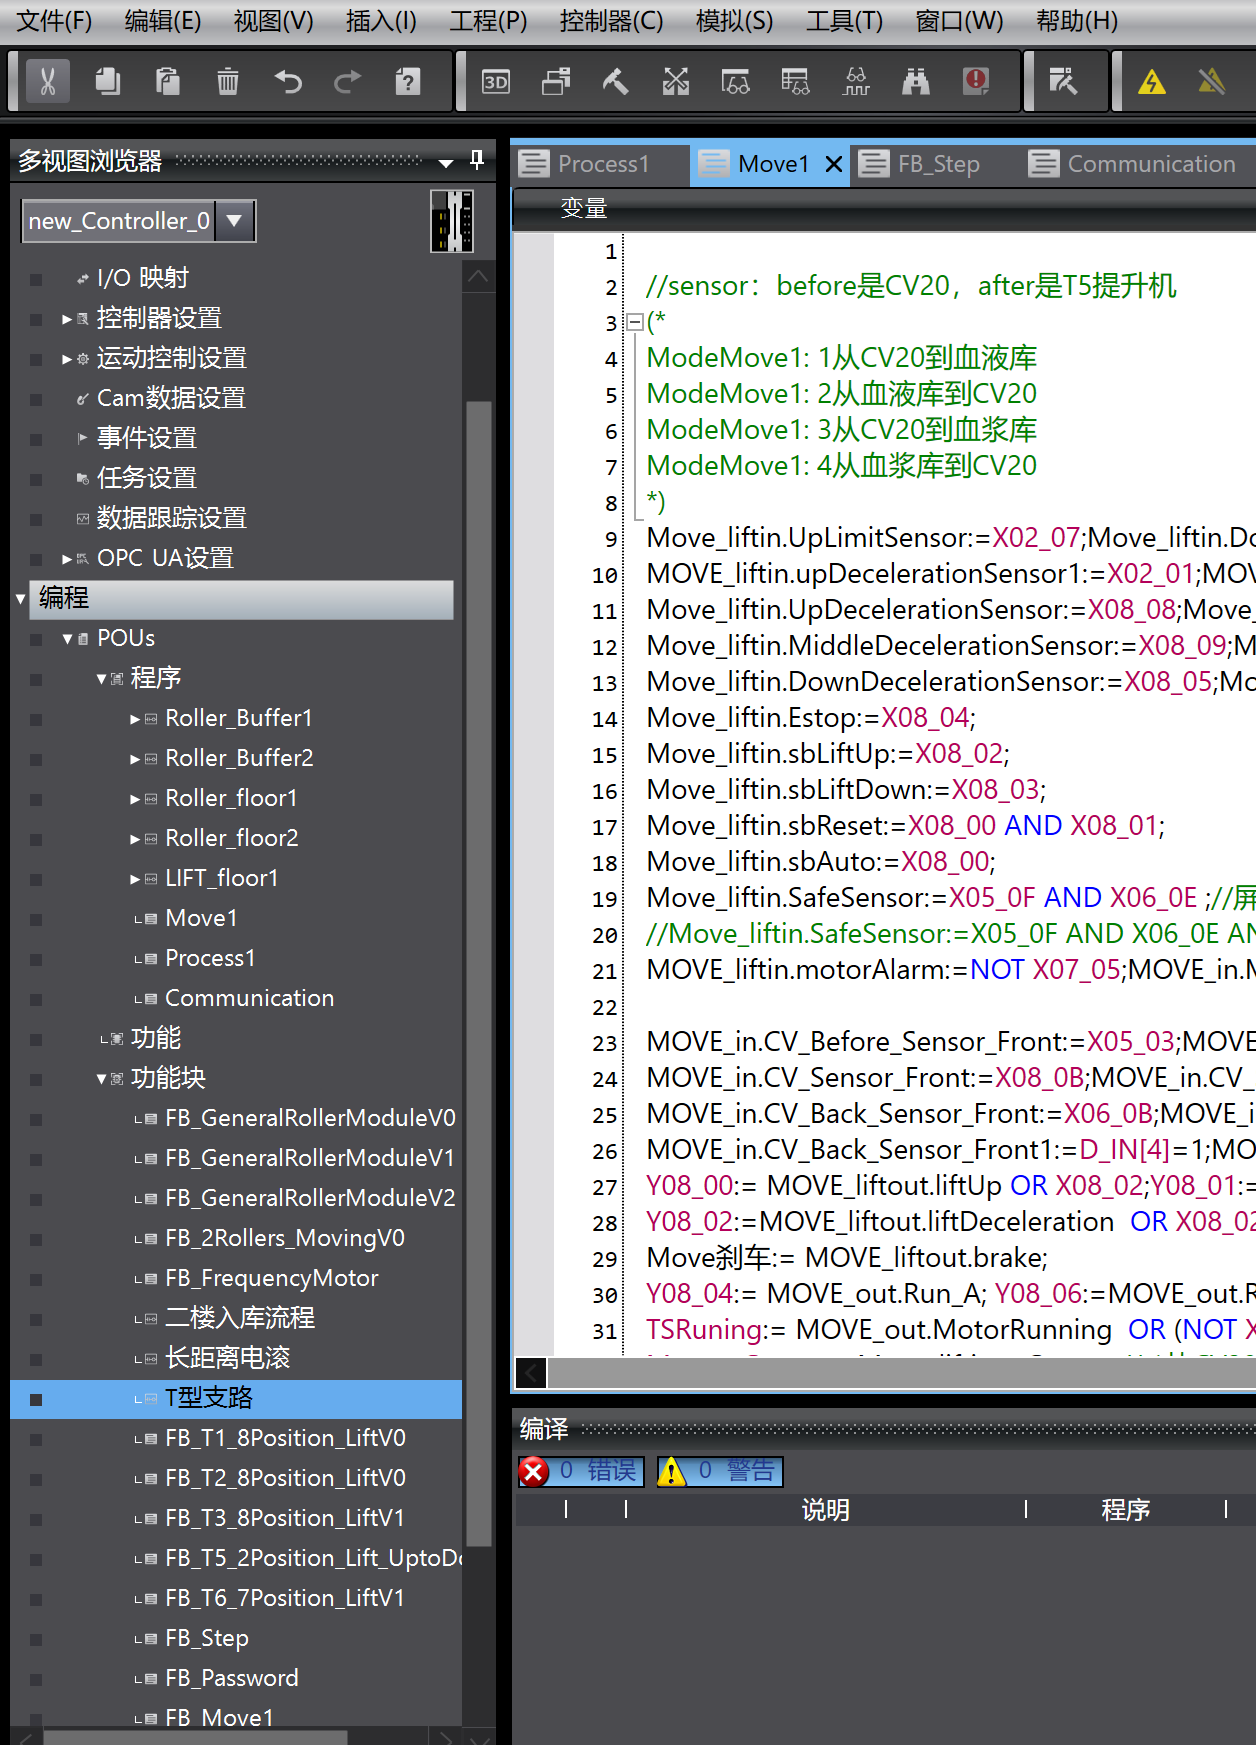Click the Cut scissors icon
The width and height of the screenshot is (1256, 1745).
47,82
